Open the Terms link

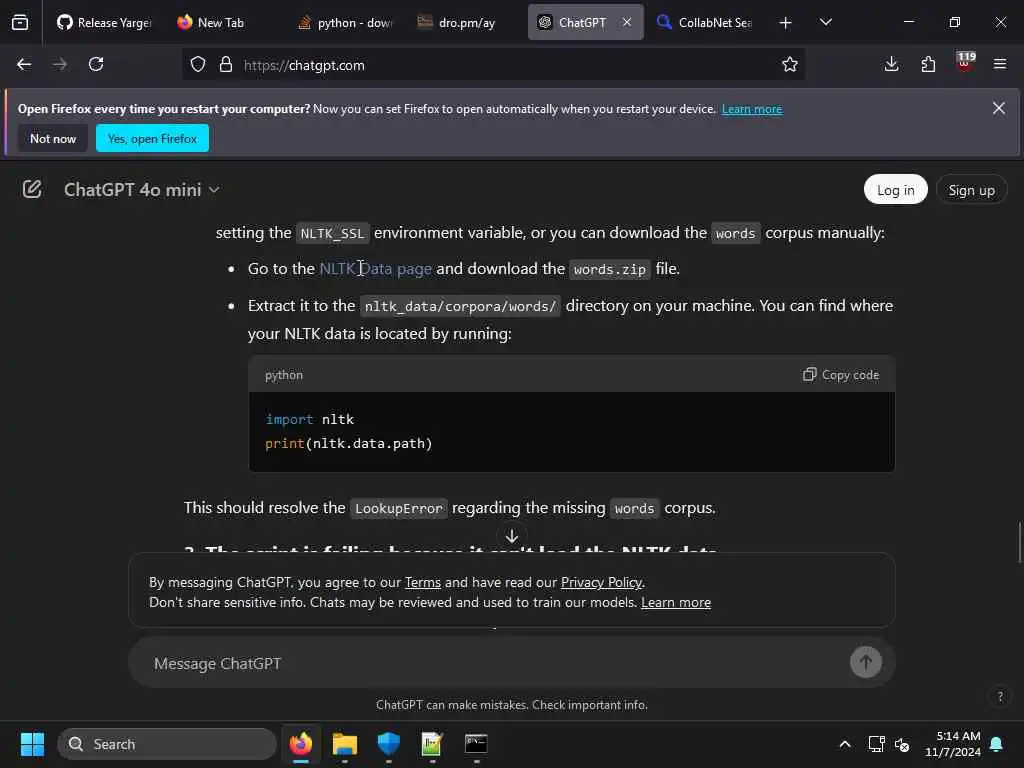coord(423,583)
